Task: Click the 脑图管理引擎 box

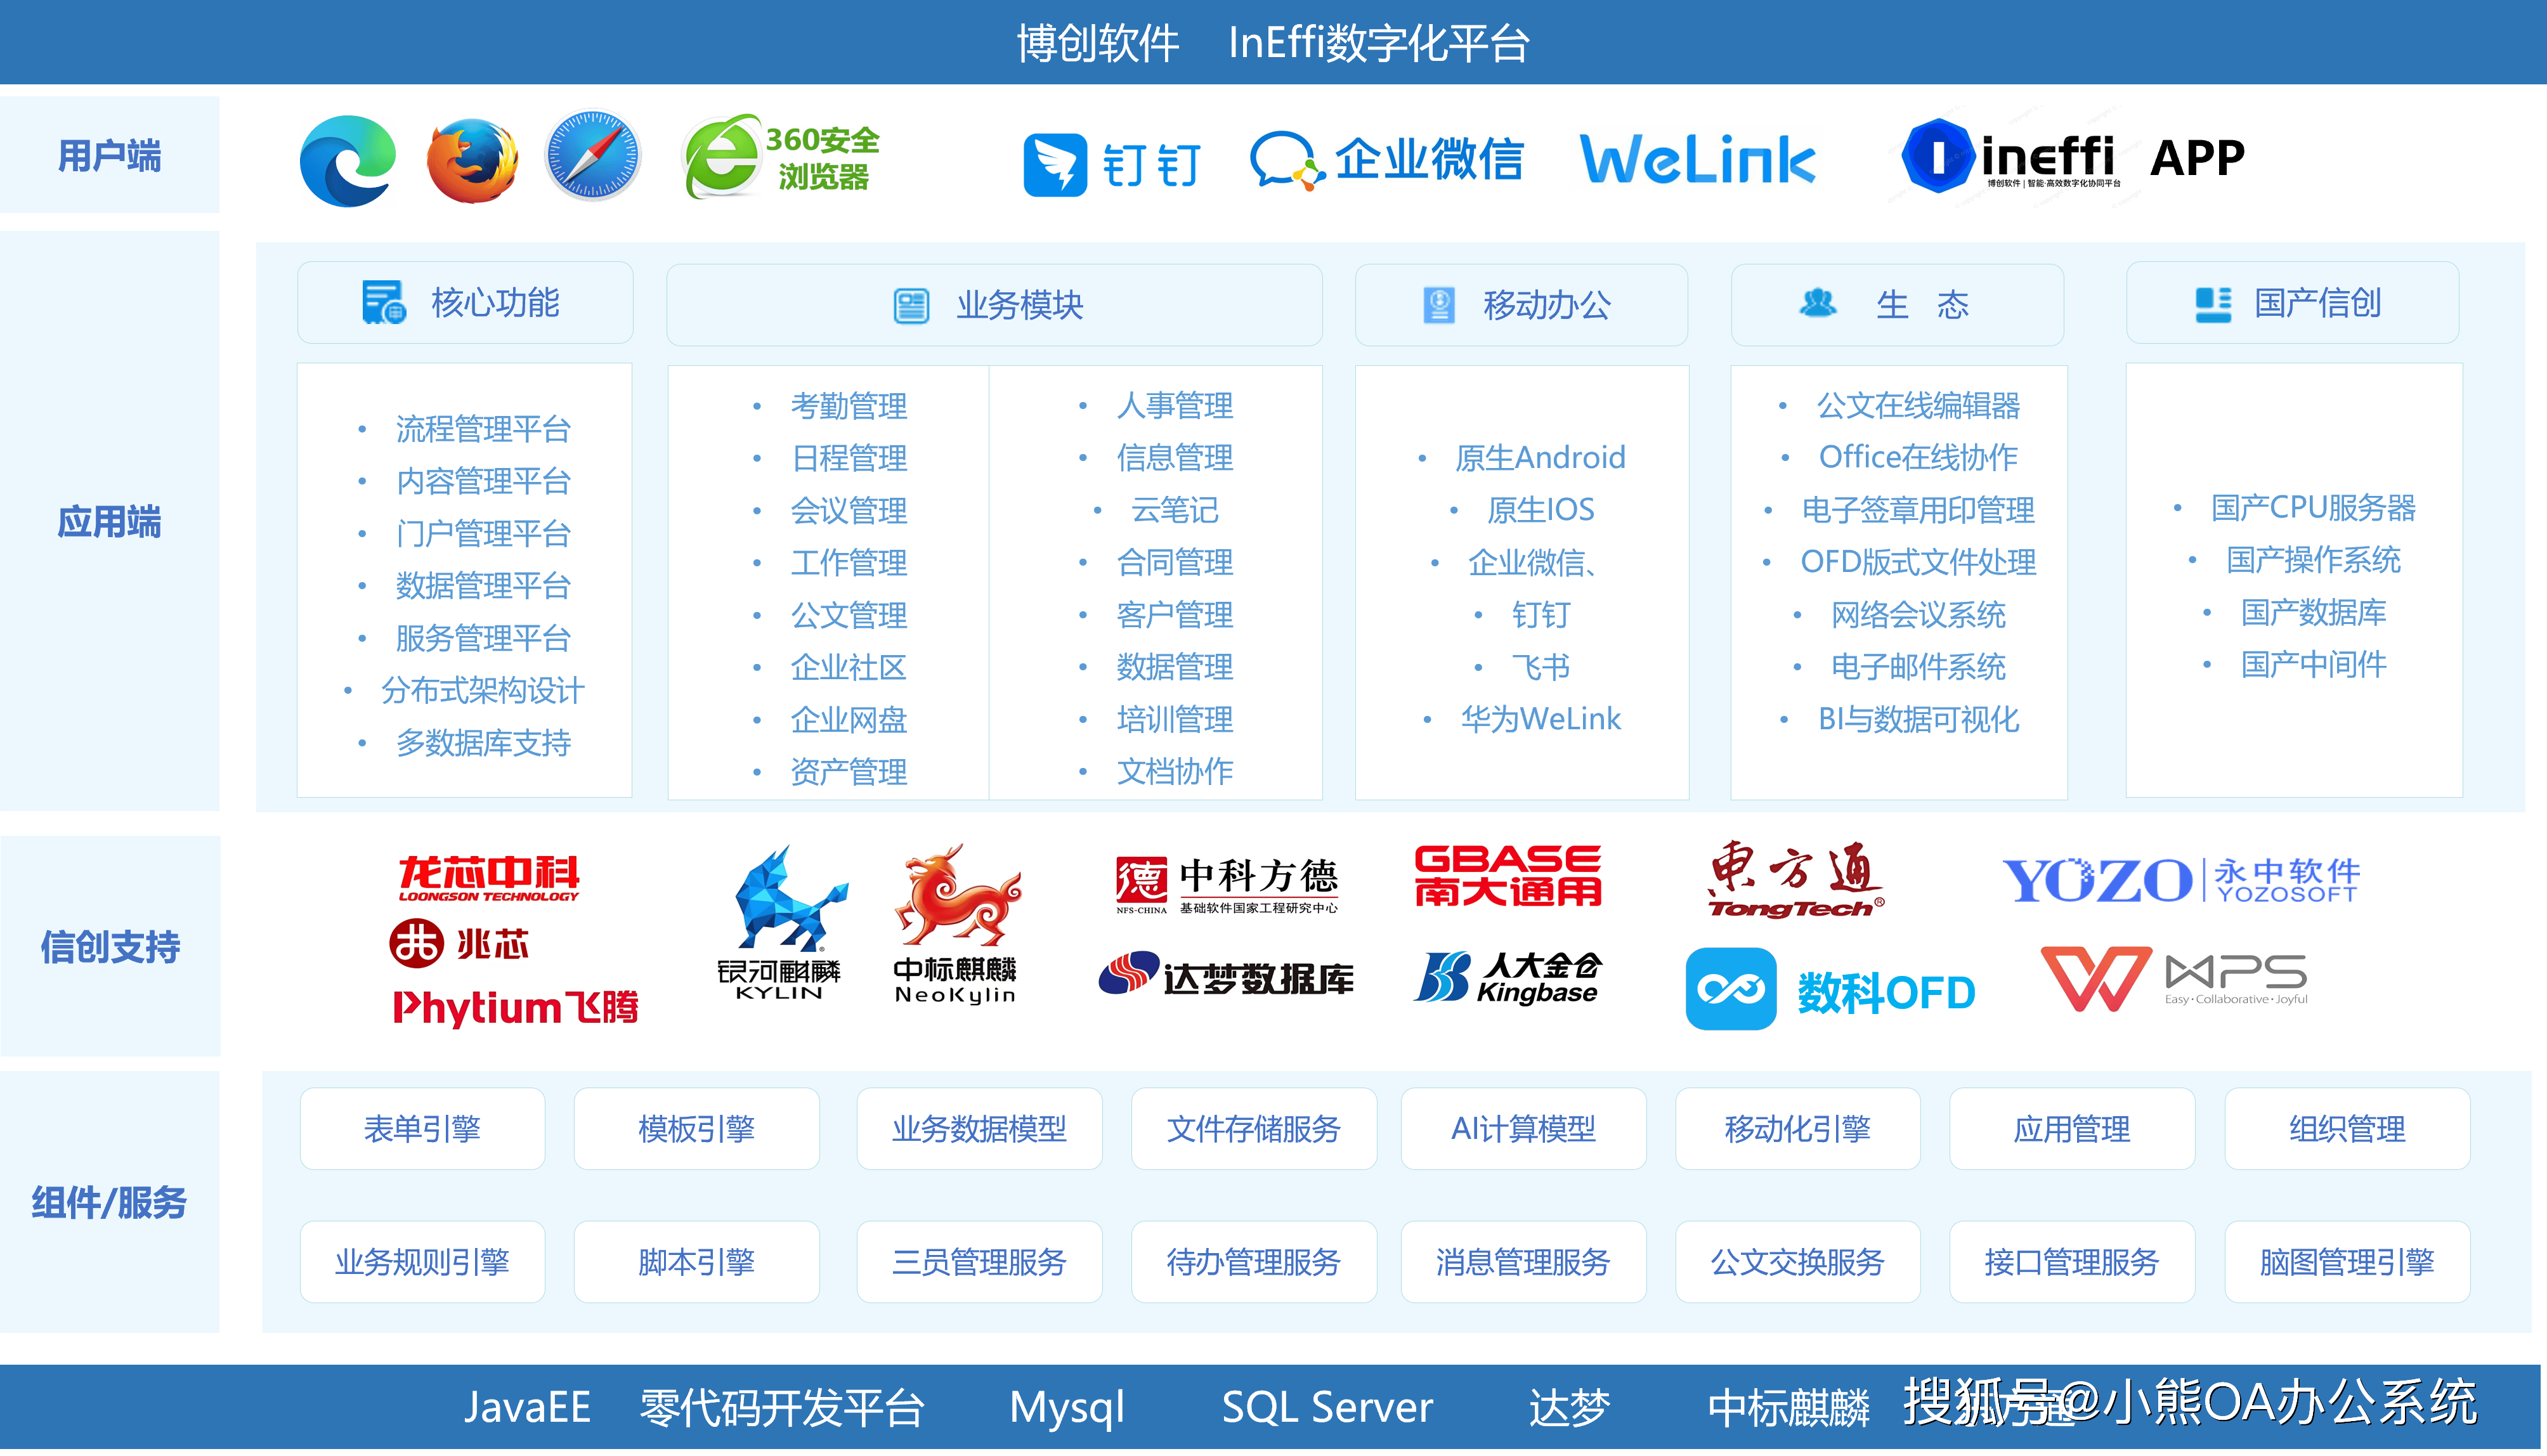Action: coord(2348,1263)
